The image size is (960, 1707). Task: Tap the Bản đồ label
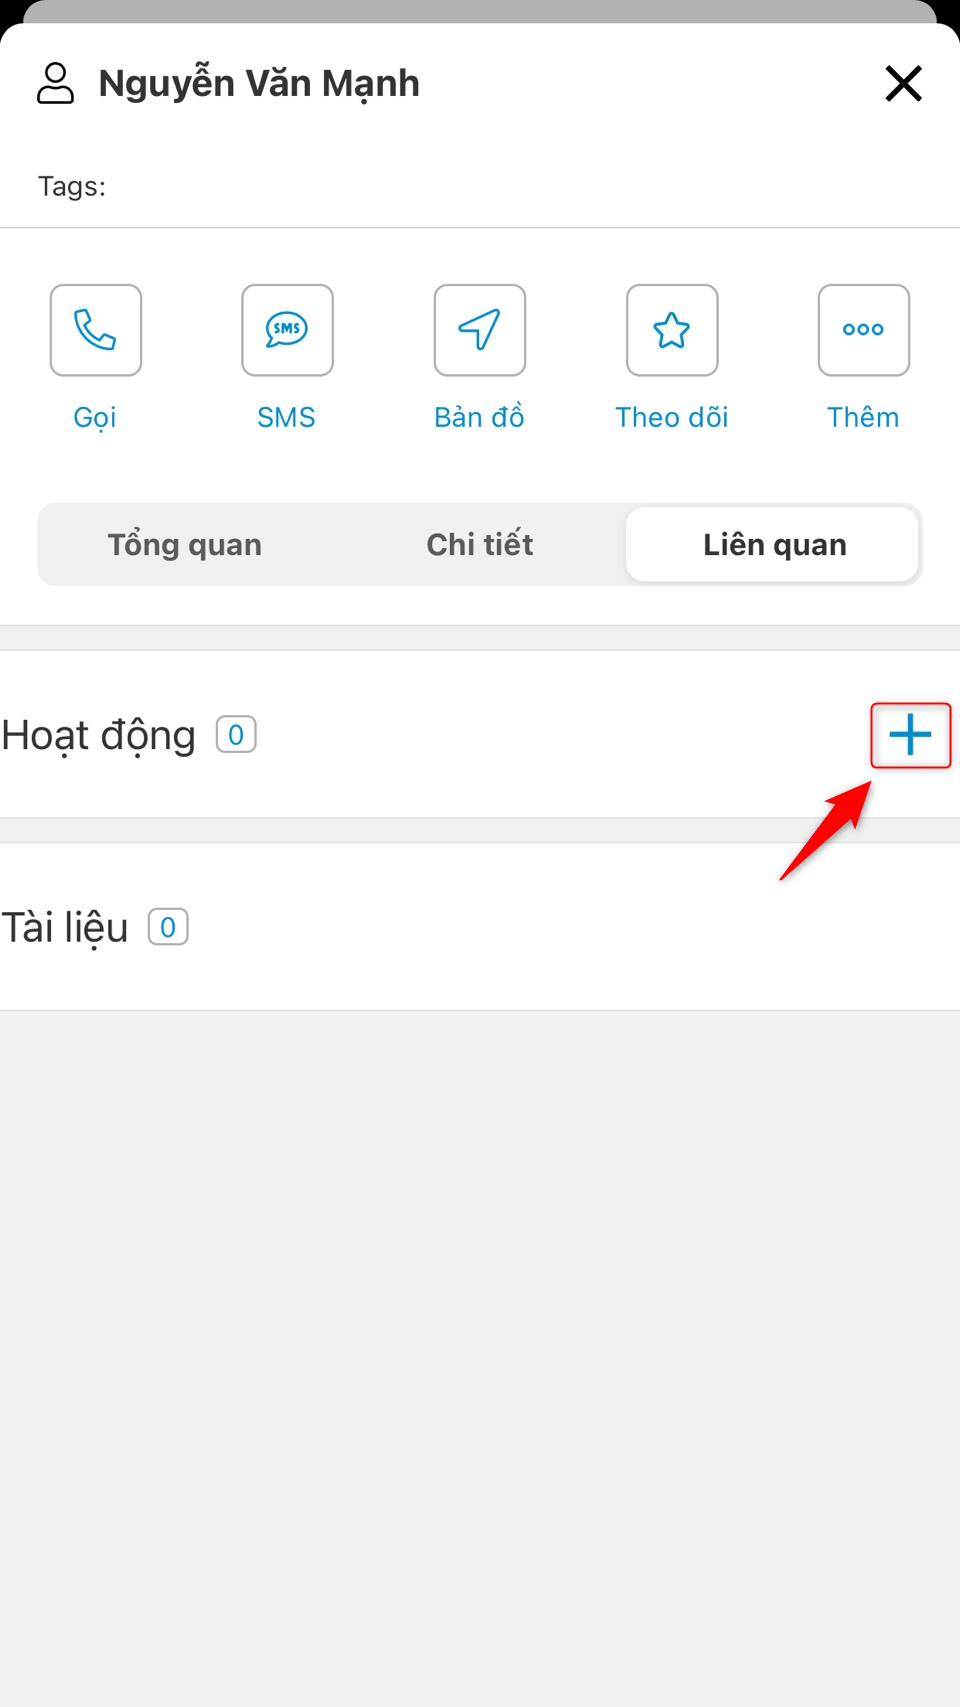(479, 416)
